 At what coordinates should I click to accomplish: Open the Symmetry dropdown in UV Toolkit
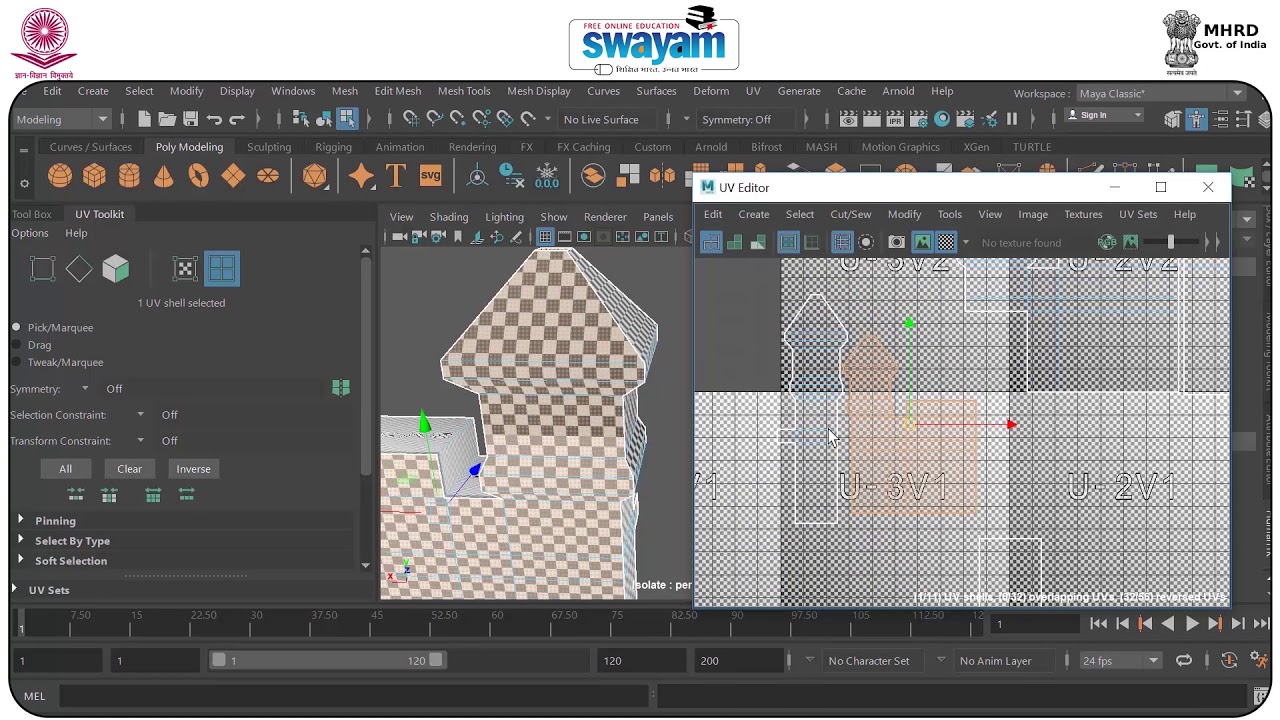(85, 389)
